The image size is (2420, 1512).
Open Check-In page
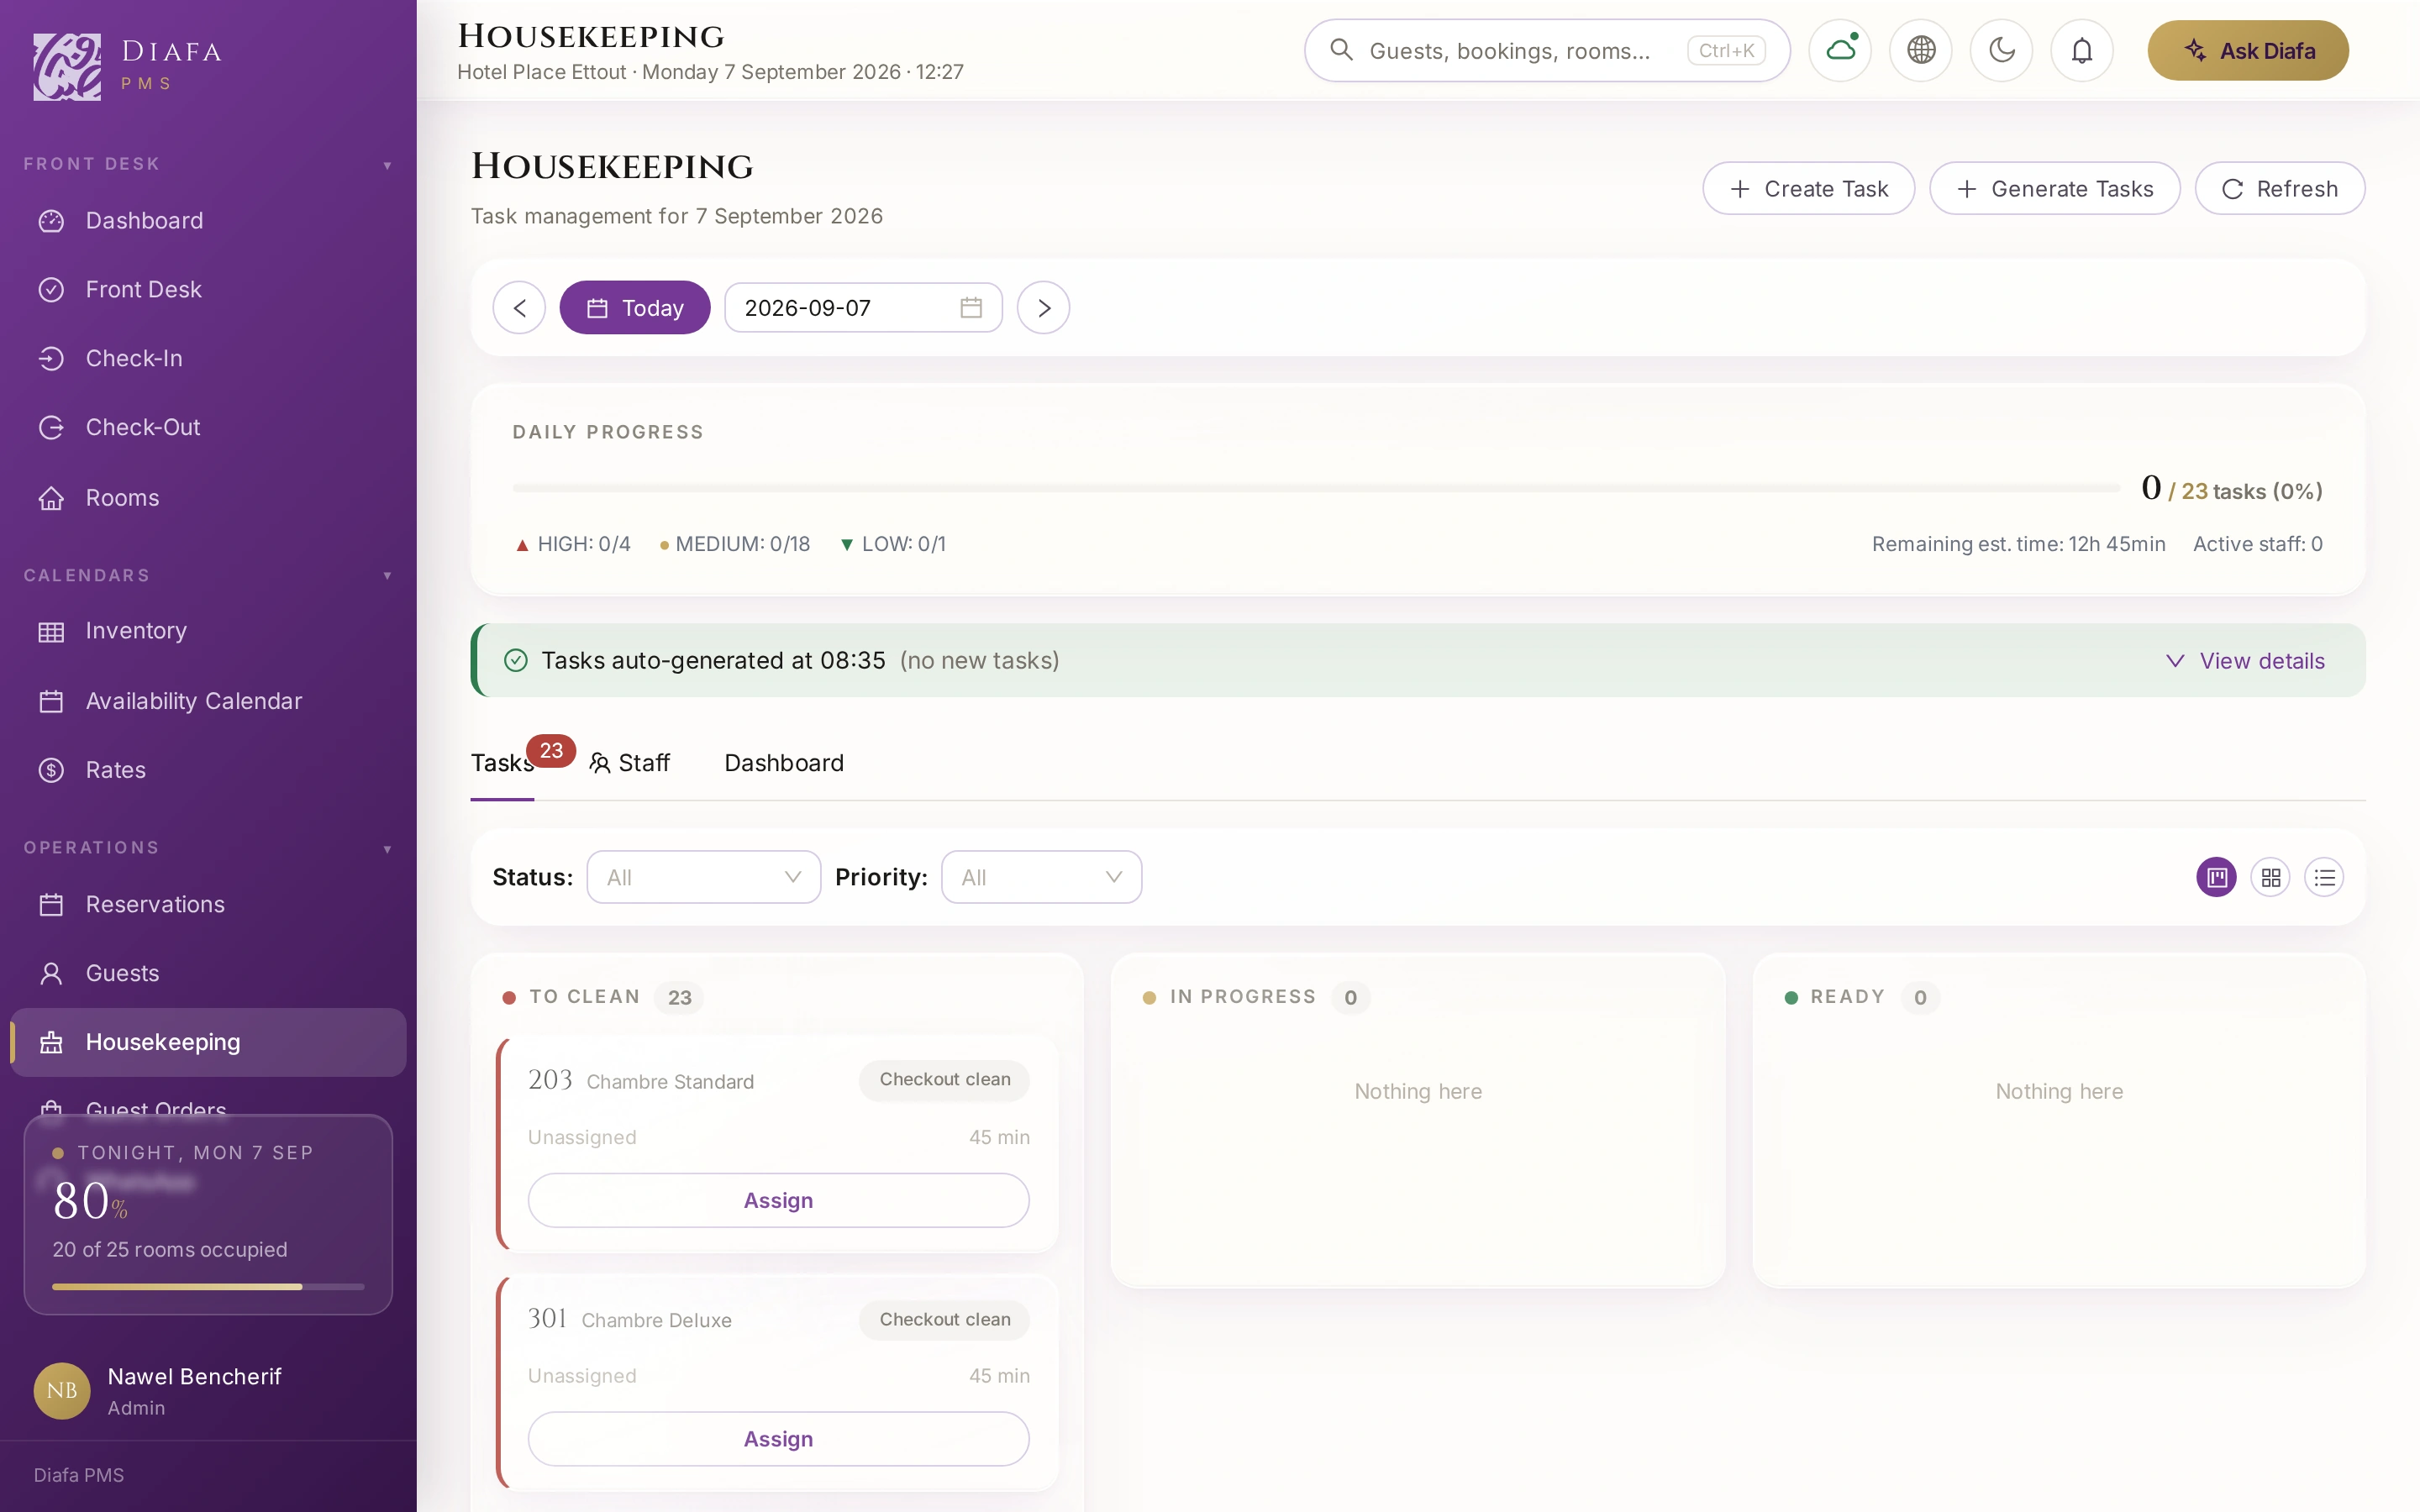[208, 358]
